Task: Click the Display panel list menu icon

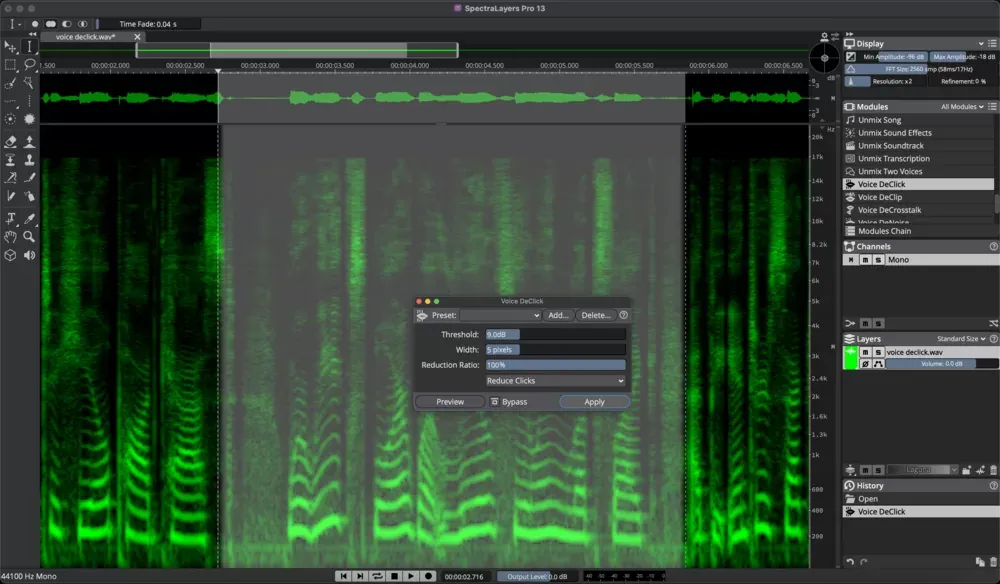Action: click(992, 43)
